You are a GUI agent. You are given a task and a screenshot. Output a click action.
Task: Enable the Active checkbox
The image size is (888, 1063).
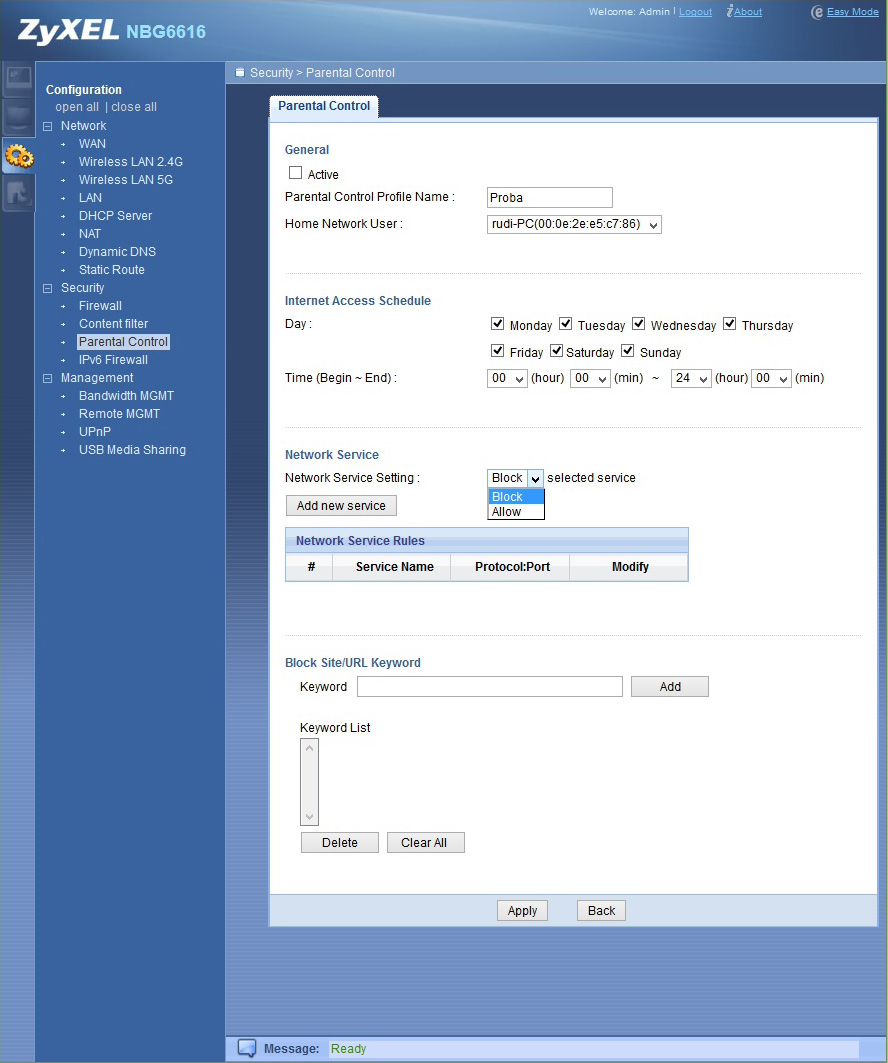[x=295, y=173]
